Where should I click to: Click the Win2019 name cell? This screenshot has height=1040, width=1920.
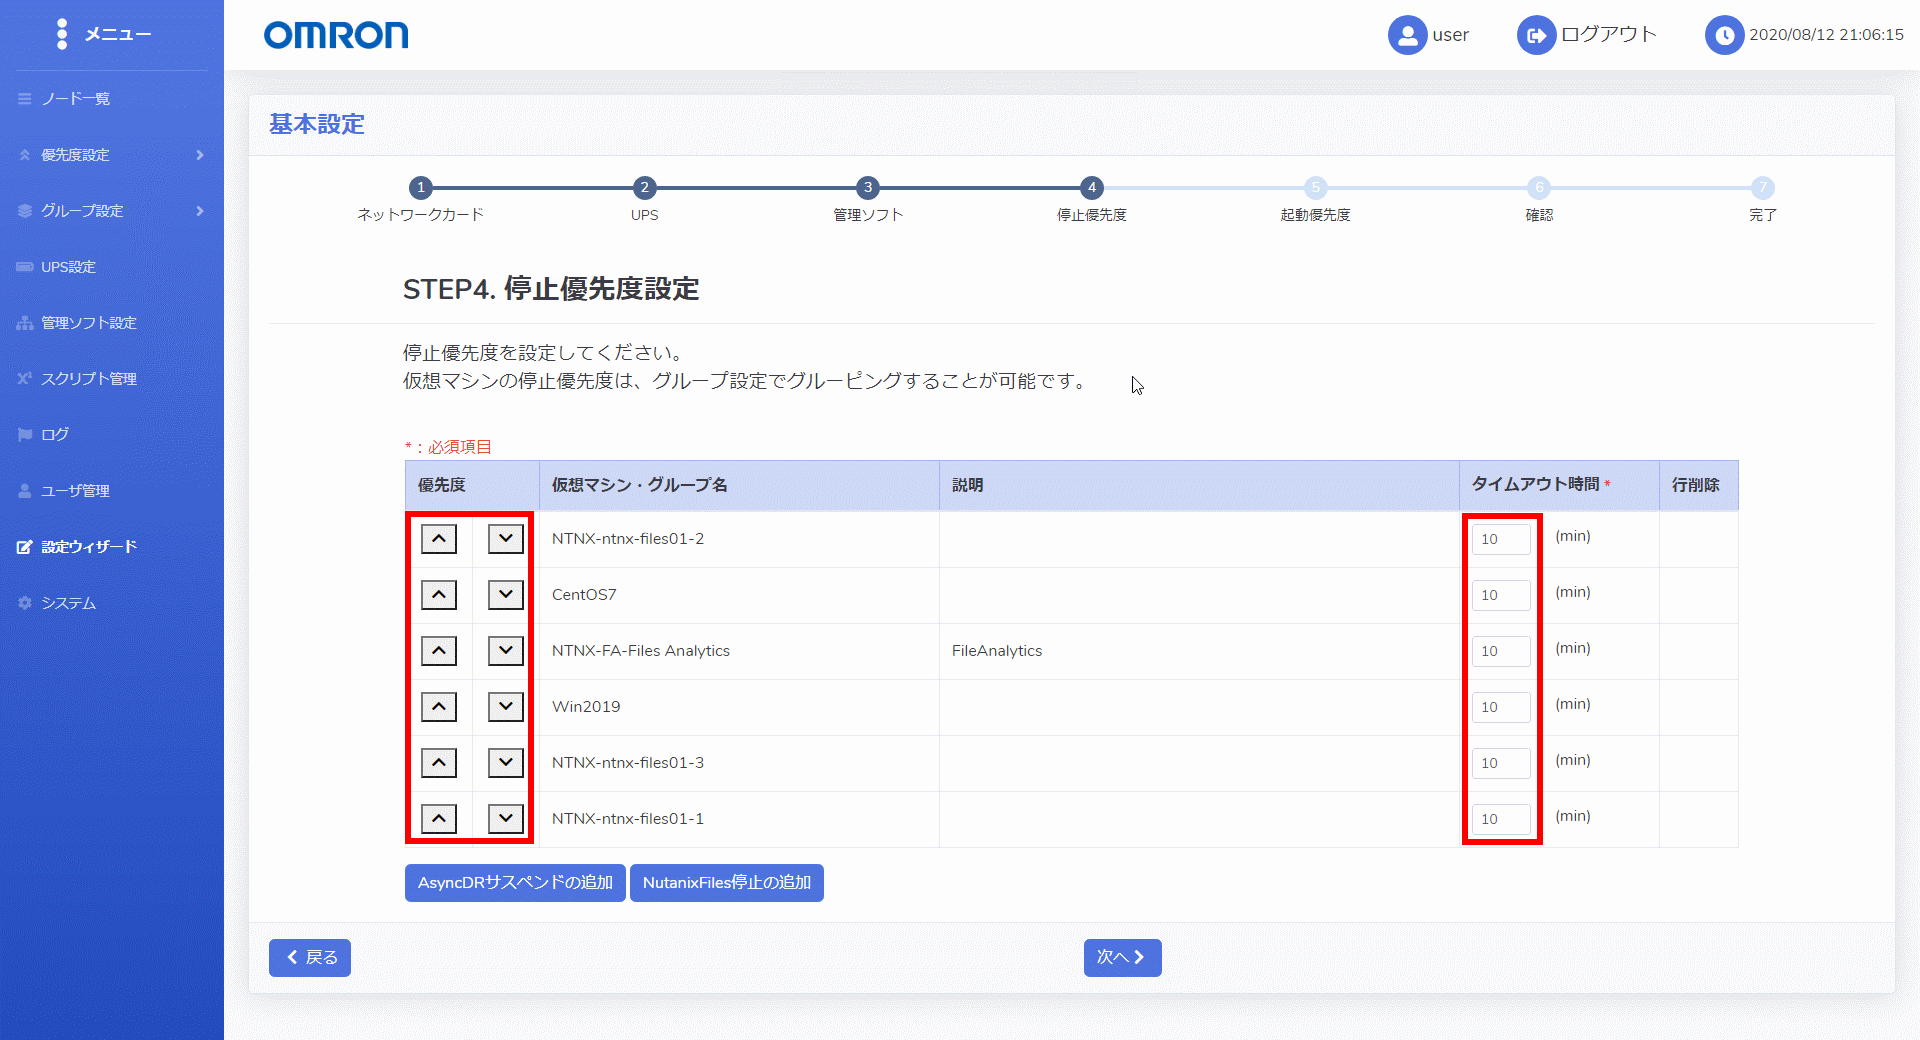tap(739, 707)
